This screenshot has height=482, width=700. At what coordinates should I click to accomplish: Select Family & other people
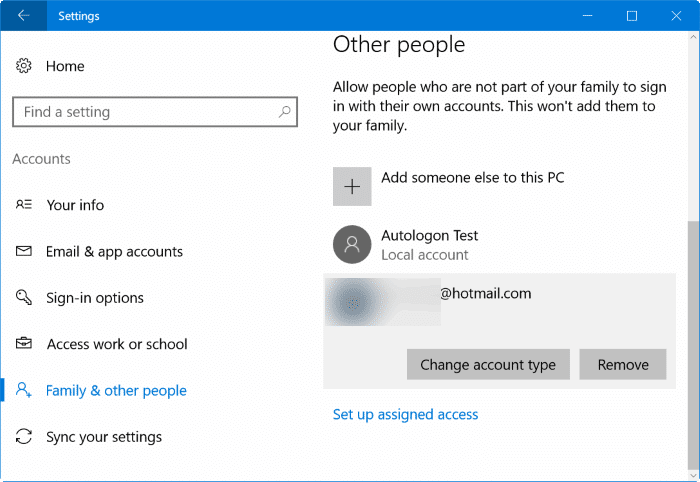pyautogui.click(x=116, y=391)
